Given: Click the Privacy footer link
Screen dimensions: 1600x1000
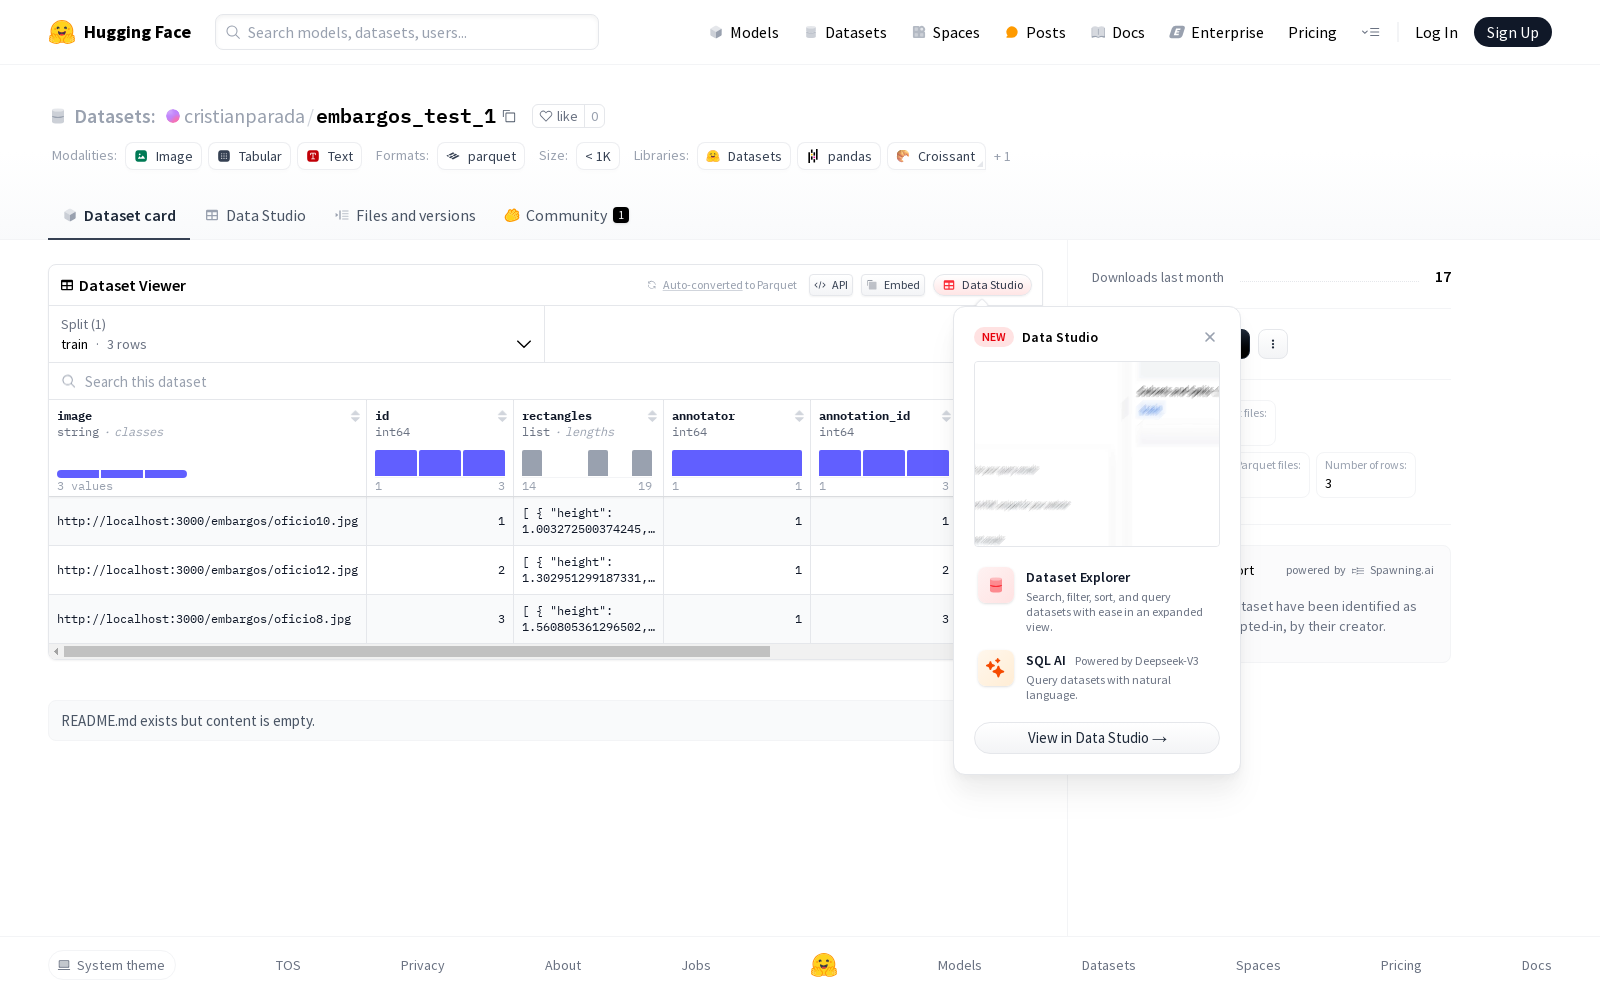Looking at the screenshot, I should pyautogui.click(x=422, y=965).
